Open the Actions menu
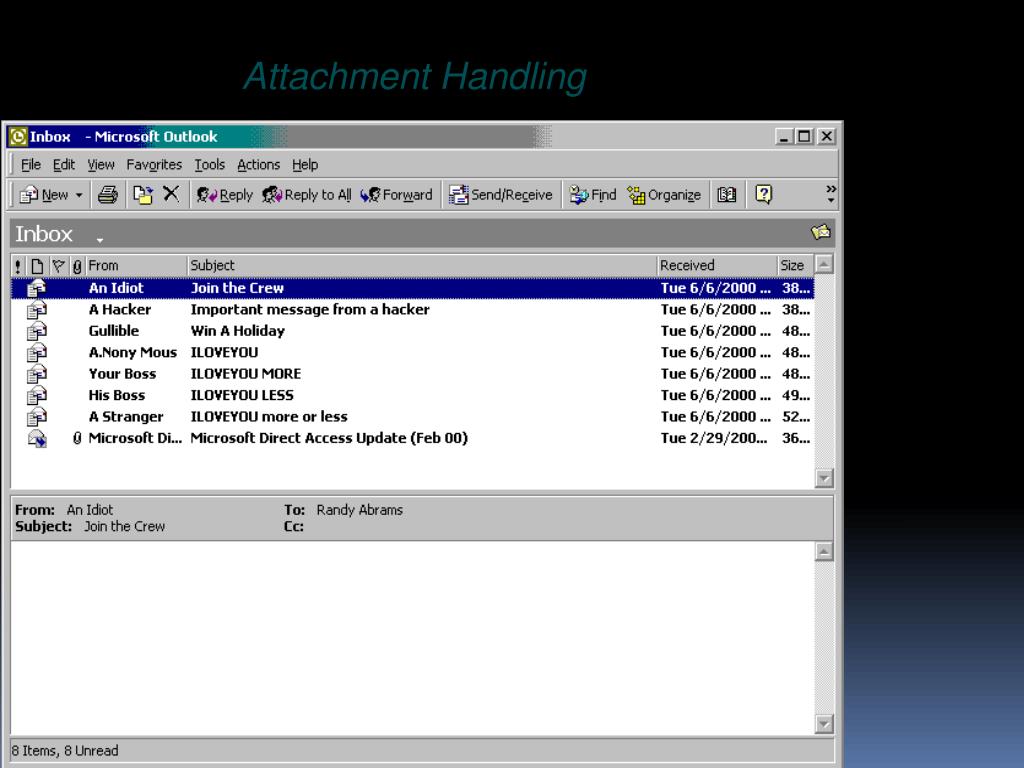Image resolution: width=1024 pixels, height=768 pixels. pyautogui.click(x=259, y=165)
